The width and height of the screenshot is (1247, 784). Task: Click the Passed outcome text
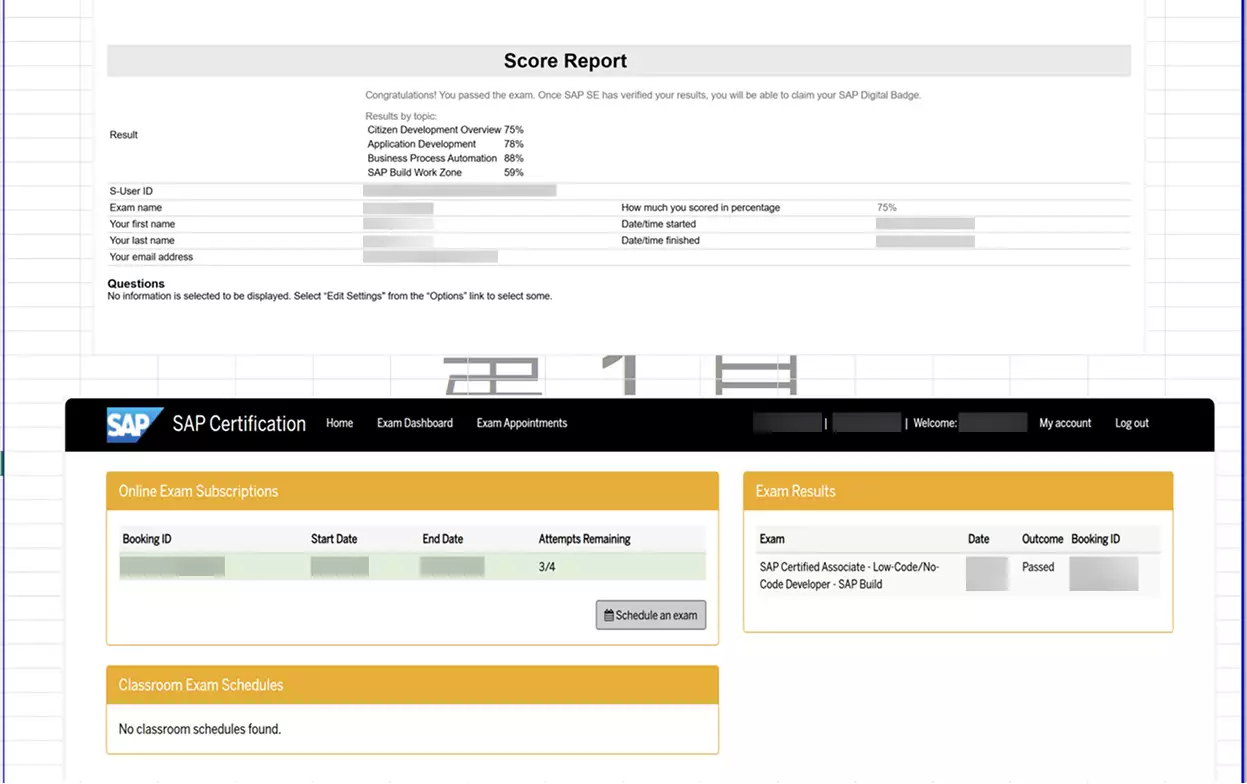click(x=1038, y=567)
